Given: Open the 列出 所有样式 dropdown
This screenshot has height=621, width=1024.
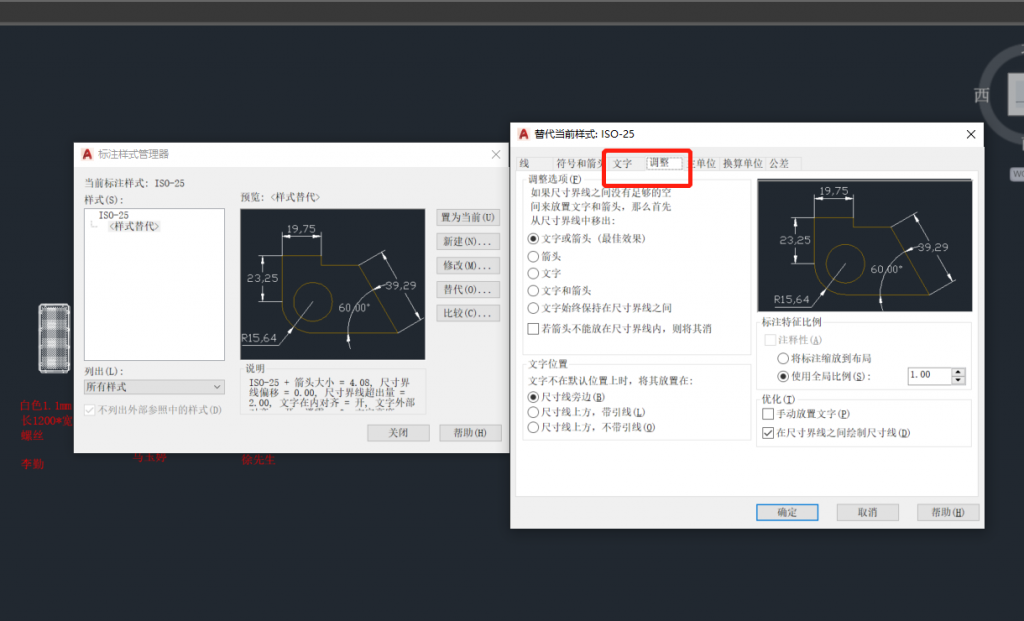Looking at the screenshot, I should coord(154,387).
